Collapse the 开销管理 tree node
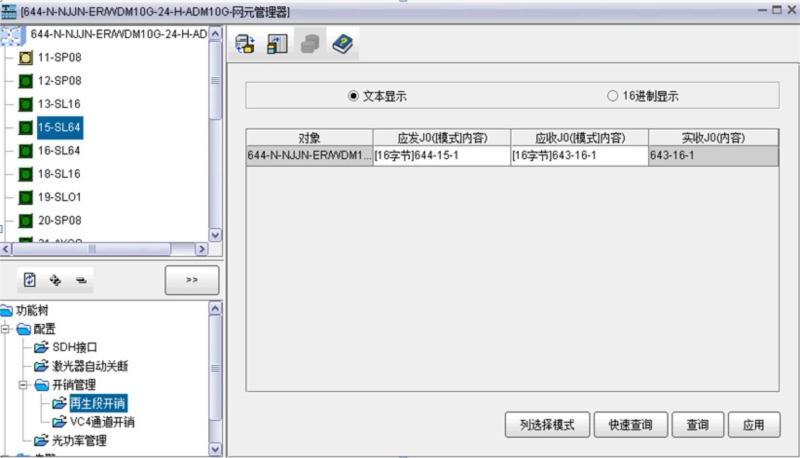 pyautogui.click(x=23, y=384)
